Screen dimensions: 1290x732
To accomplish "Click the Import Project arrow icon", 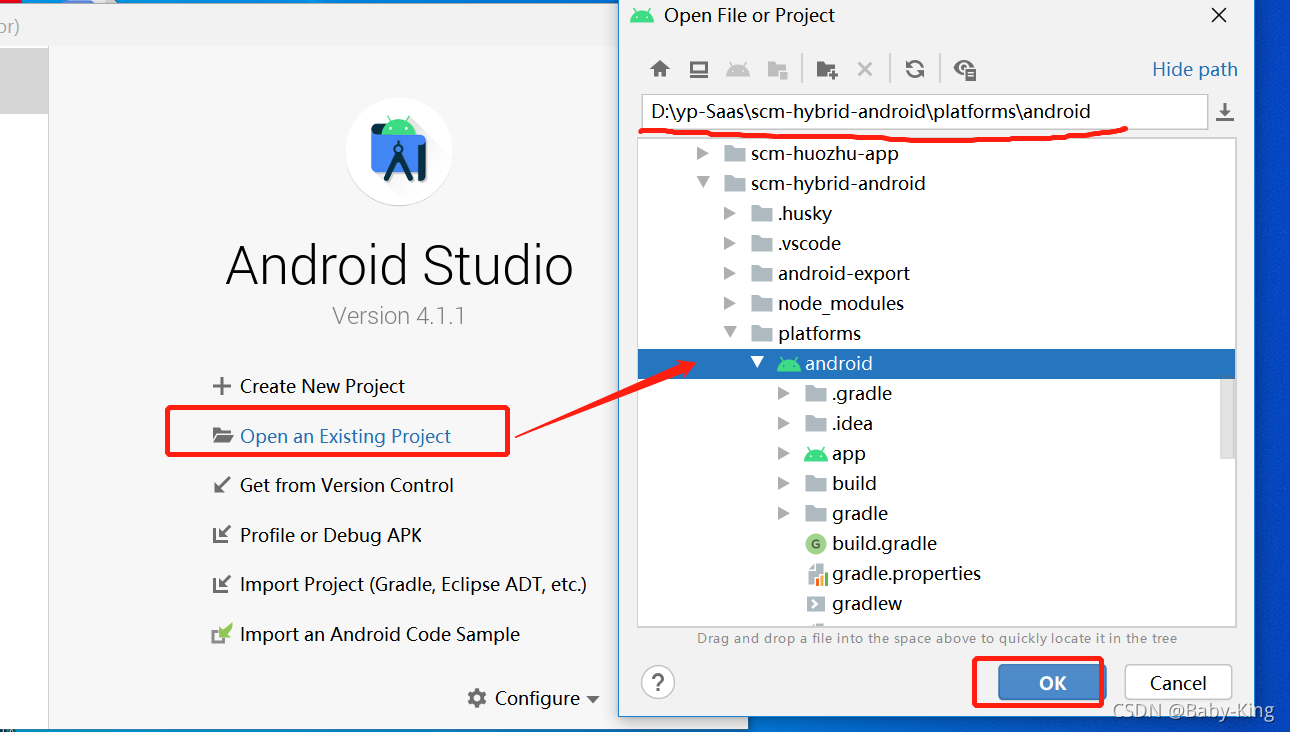I will pyautogui.click(x=221, y=584).
